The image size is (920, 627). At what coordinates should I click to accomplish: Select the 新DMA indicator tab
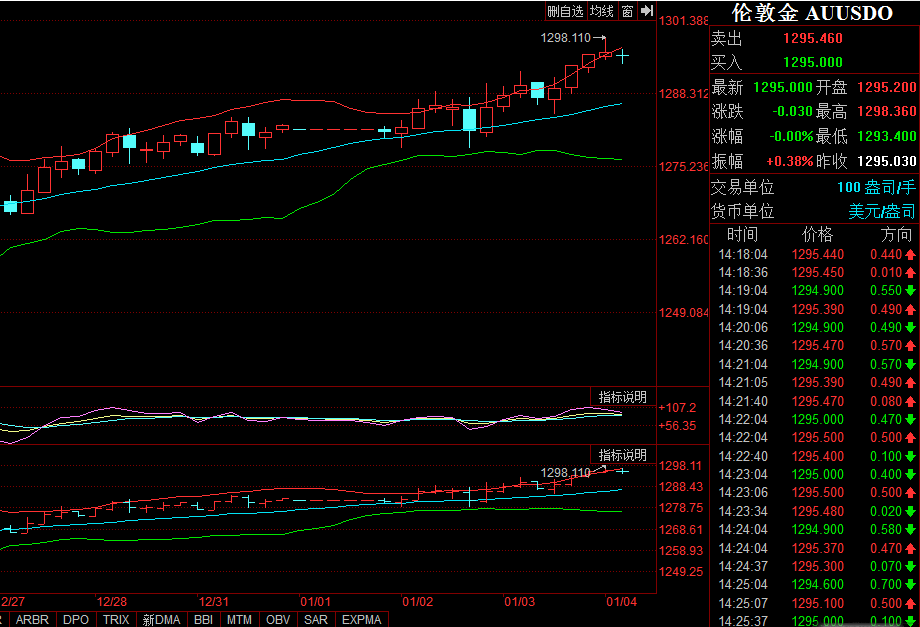coord(161,619)
